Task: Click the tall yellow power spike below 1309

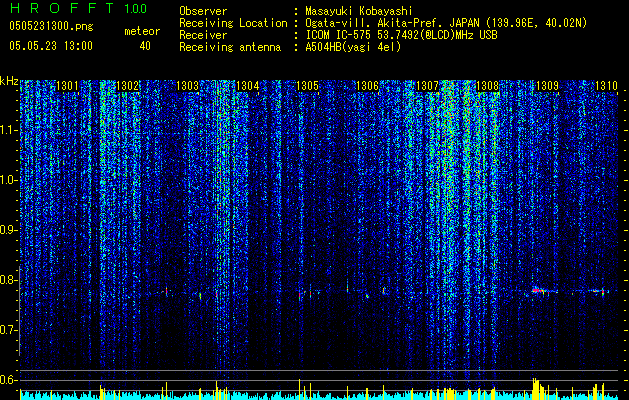Action: tap(535, 388)
